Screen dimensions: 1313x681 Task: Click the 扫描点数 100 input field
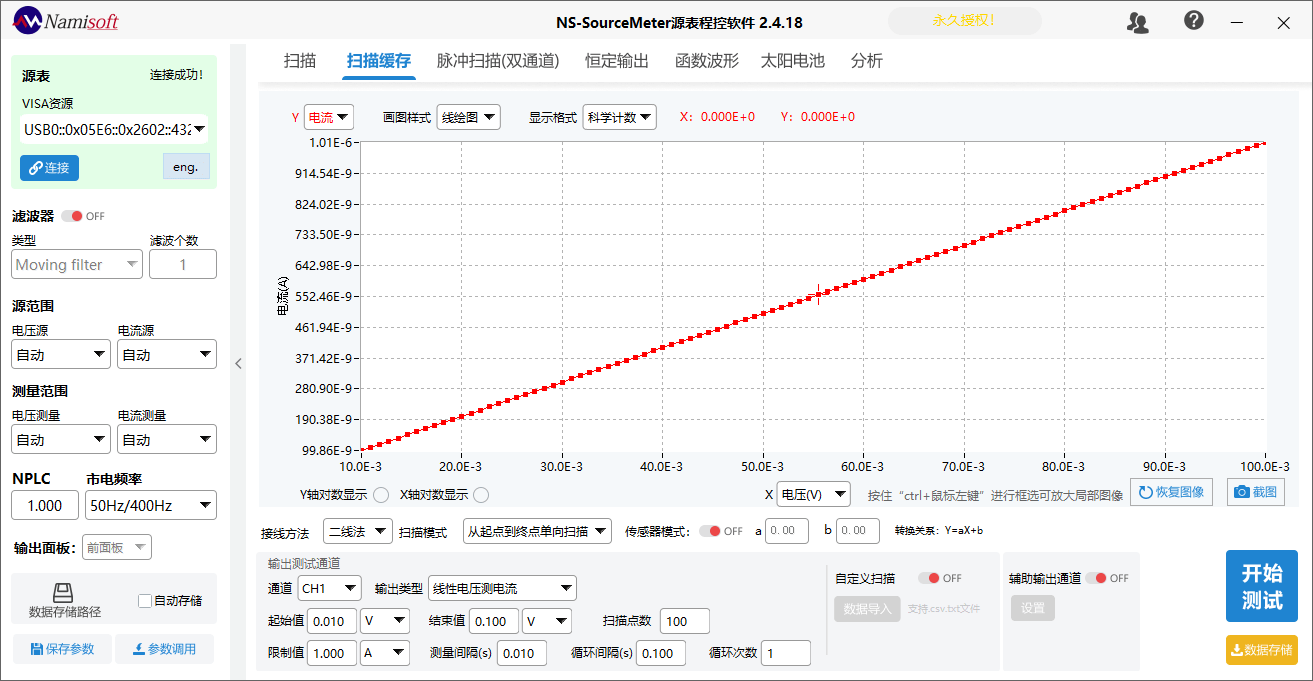click(685, 621)
